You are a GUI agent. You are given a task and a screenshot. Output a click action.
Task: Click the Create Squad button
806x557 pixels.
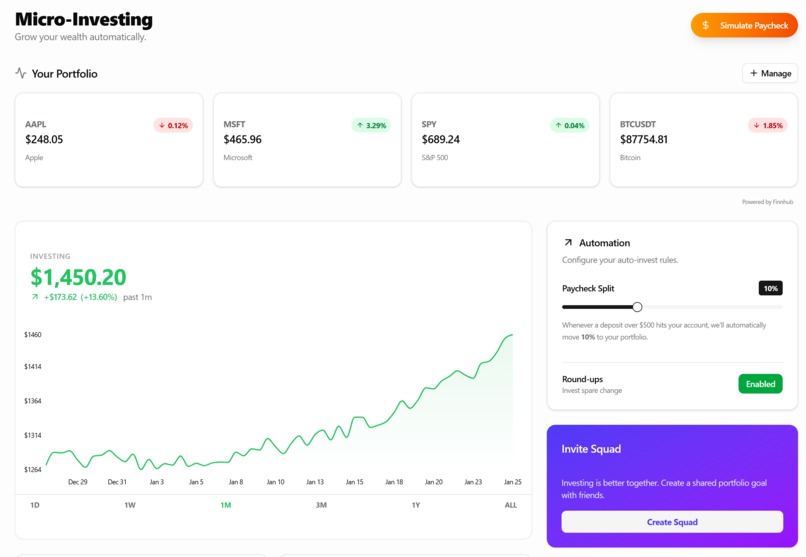pos(672,522)
